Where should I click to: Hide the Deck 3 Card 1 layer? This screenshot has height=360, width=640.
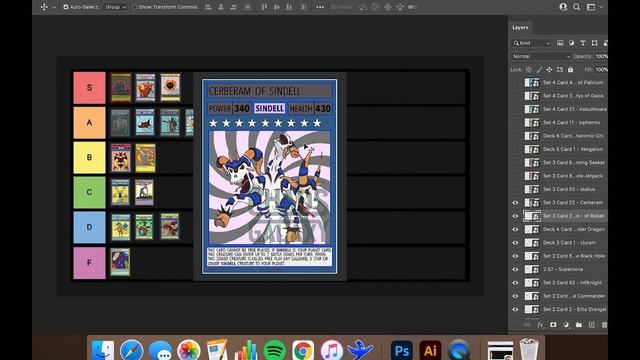click(x=516, y=243)
